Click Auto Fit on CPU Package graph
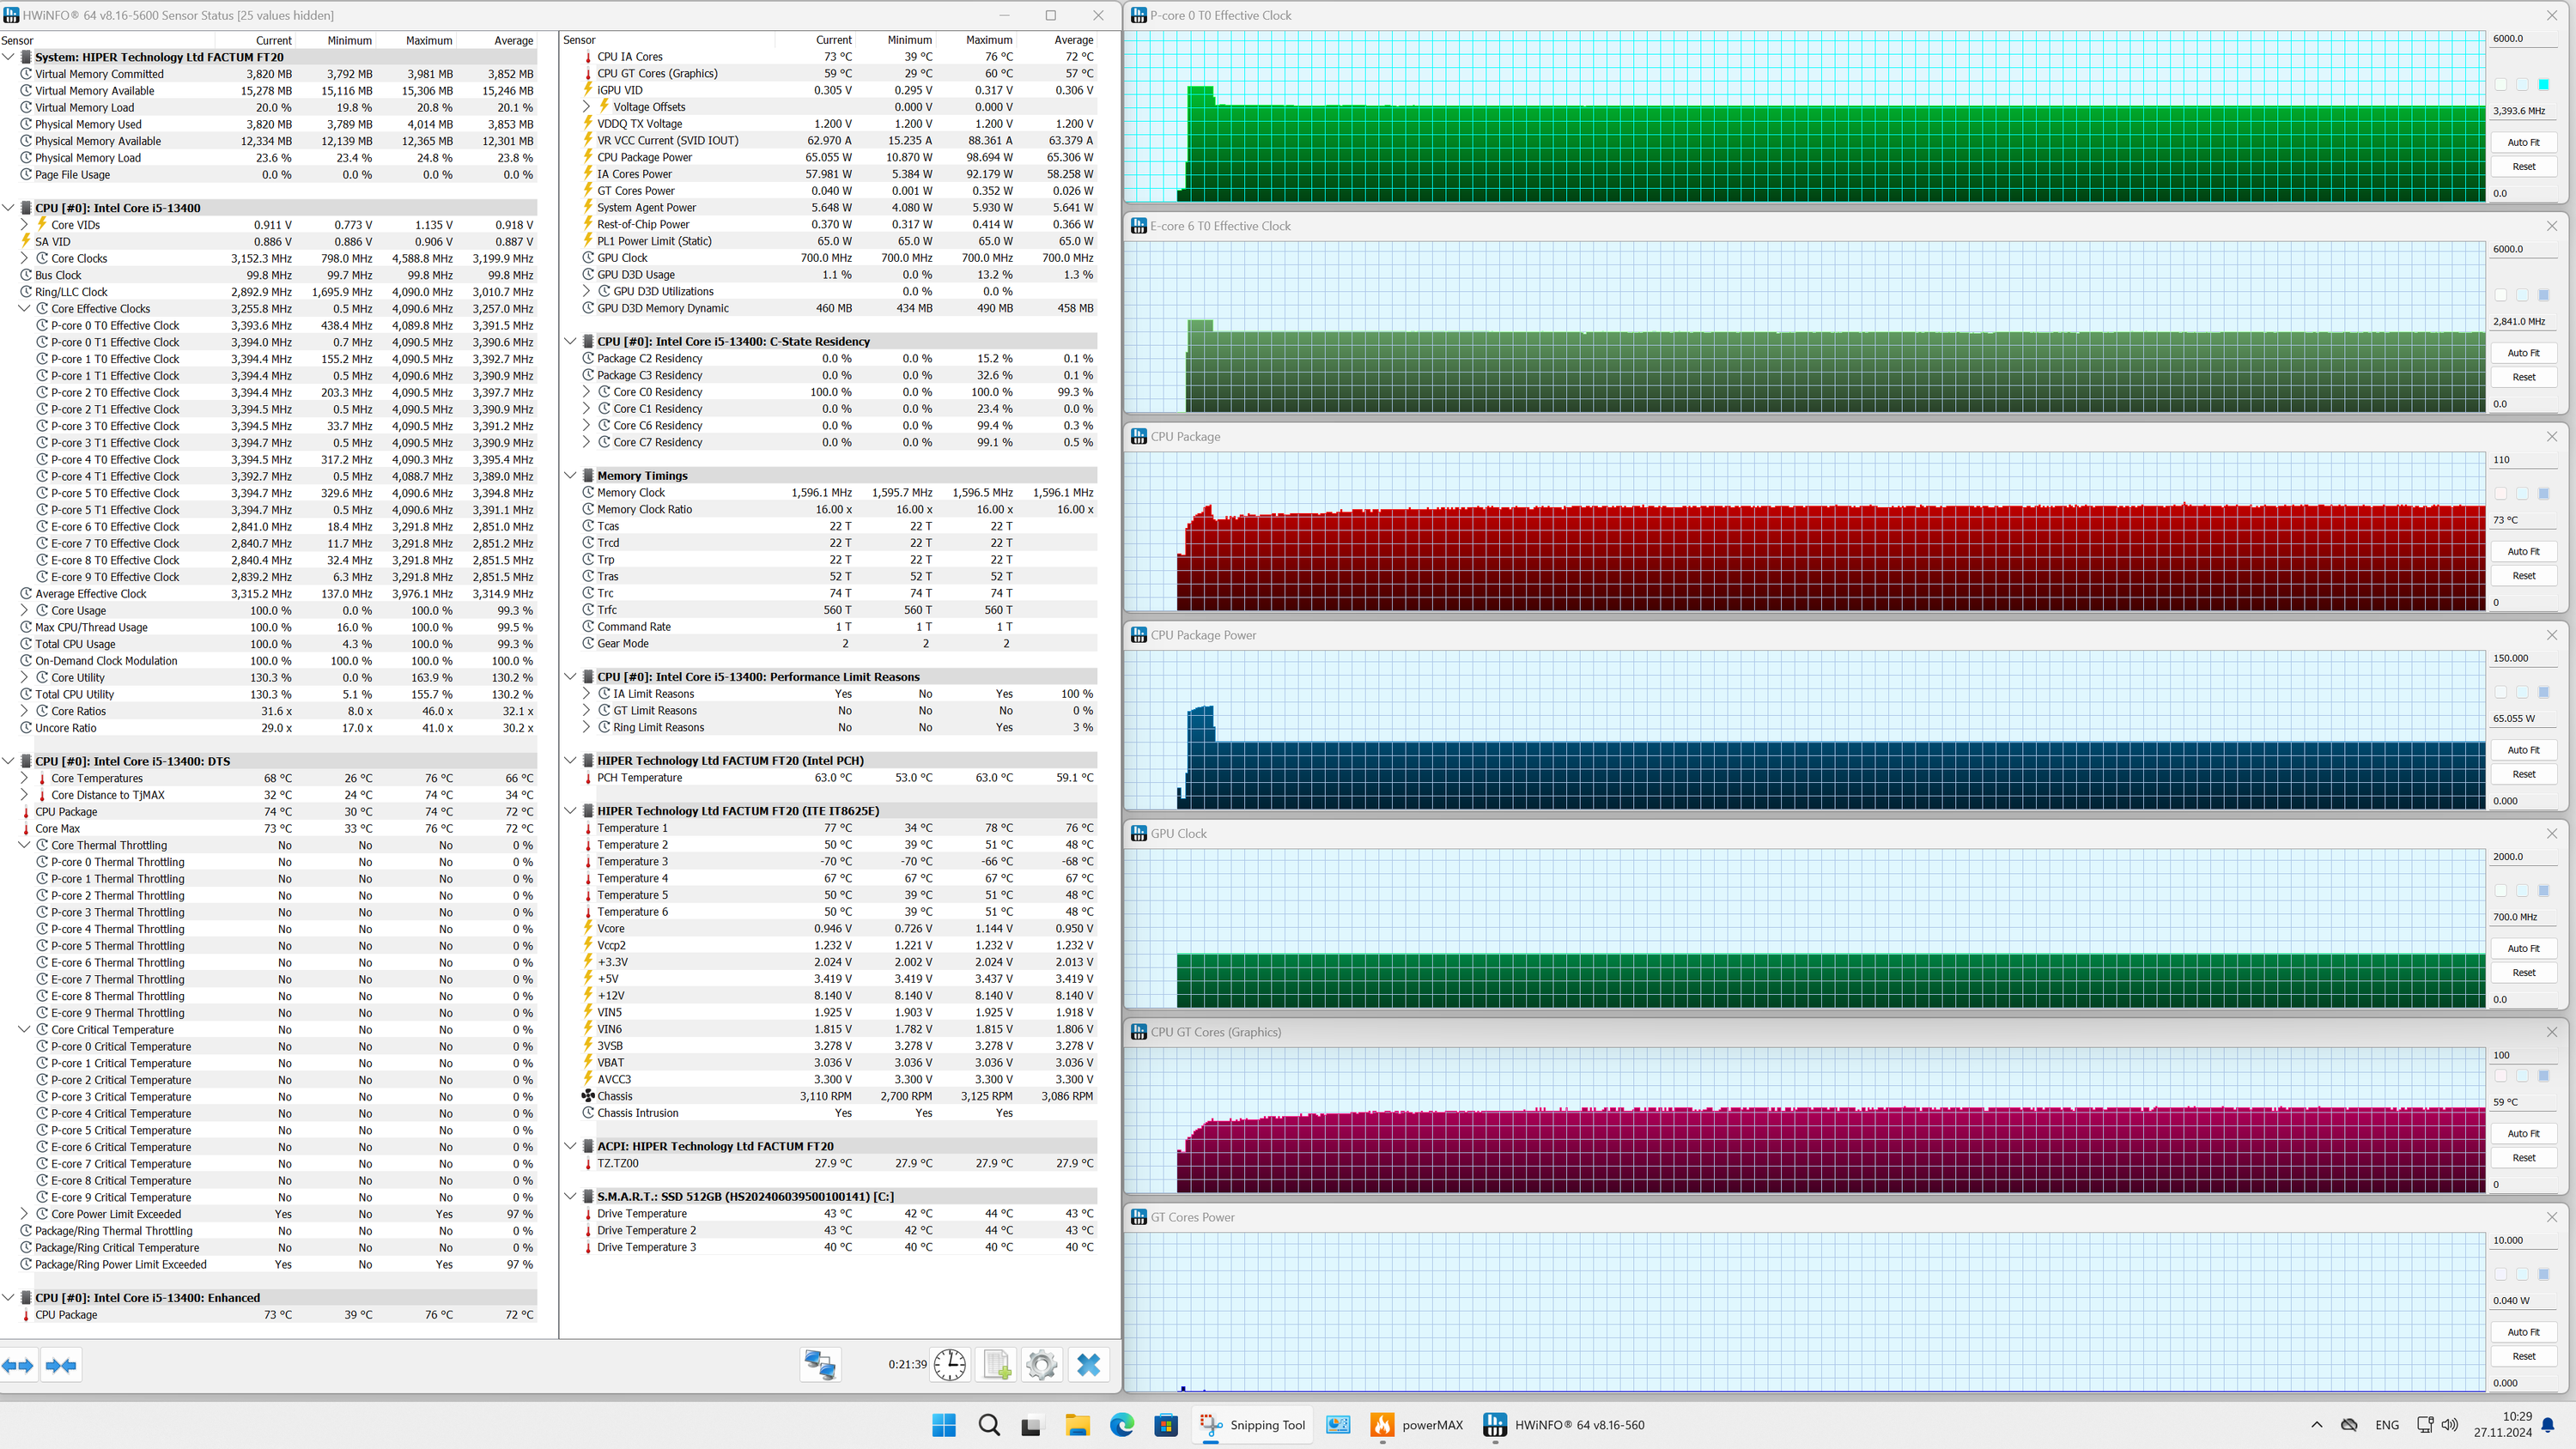The image size is (2576, 1449). 2523,551
